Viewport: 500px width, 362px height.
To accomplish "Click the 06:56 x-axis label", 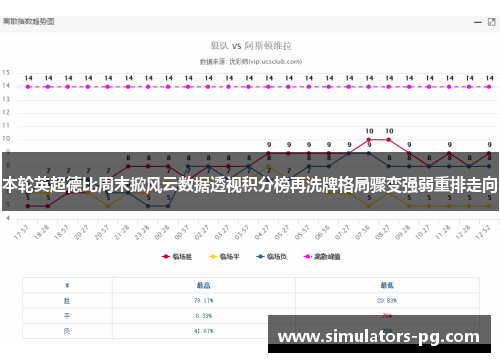I will click(x=322, y=232).
